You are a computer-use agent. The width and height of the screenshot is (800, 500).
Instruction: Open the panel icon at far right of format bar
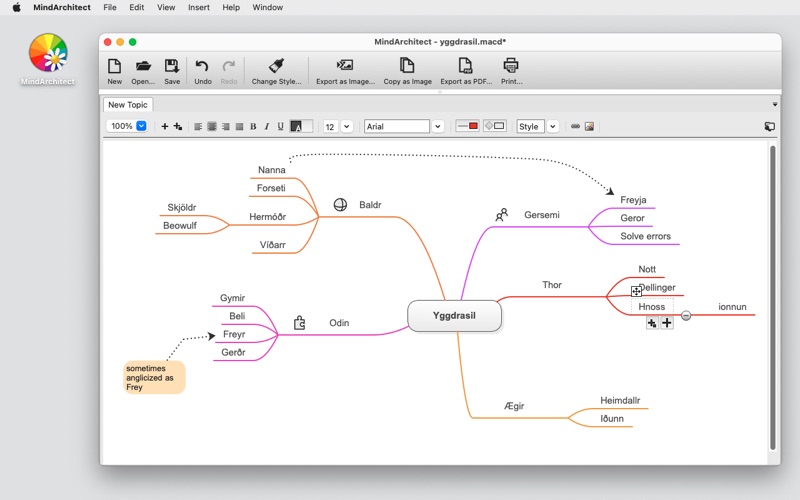coord(769,126)
